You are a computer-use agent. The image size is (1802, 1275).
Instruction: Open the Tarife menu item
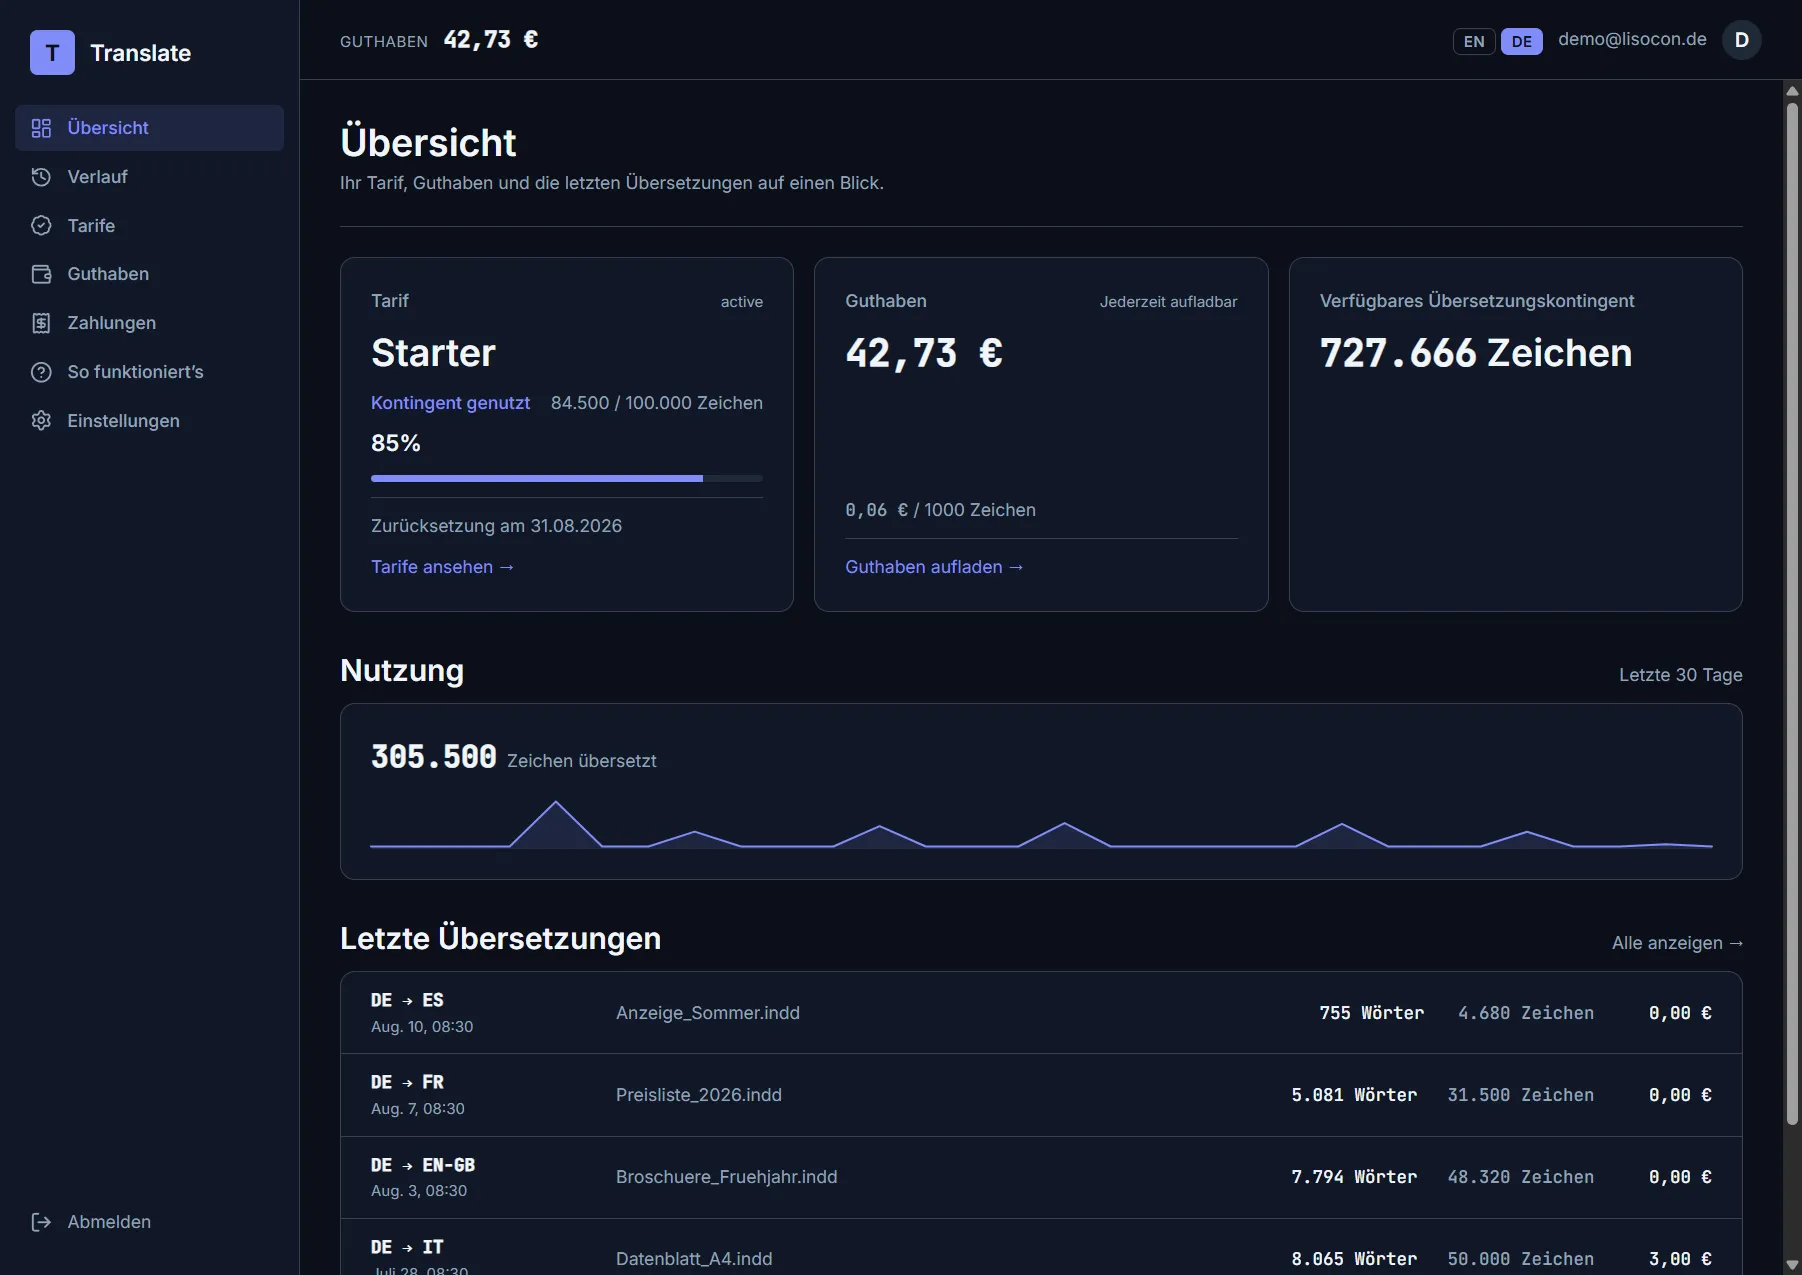pyautogui.click(x=150, y=226)
